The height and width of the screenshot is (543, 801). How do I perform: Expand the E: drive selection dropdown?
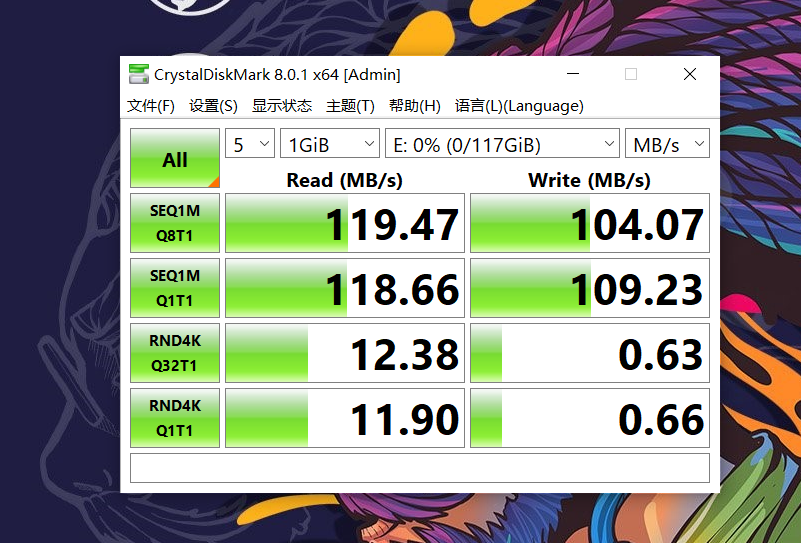(502, 144)
